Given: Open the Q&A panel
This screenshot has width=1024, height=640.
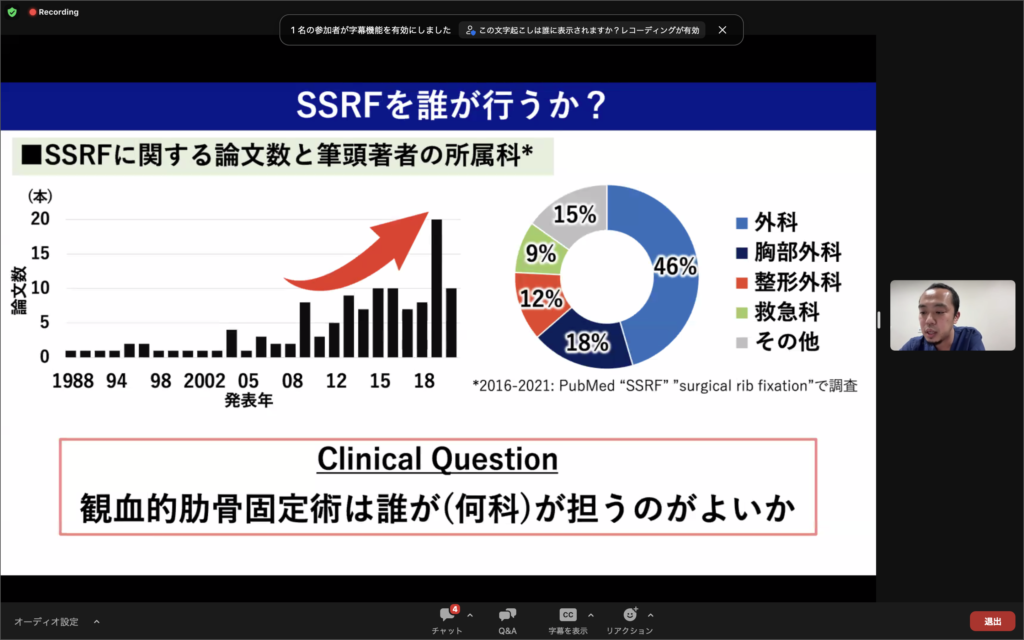Looking at the screenshot, I should [507, 620].
